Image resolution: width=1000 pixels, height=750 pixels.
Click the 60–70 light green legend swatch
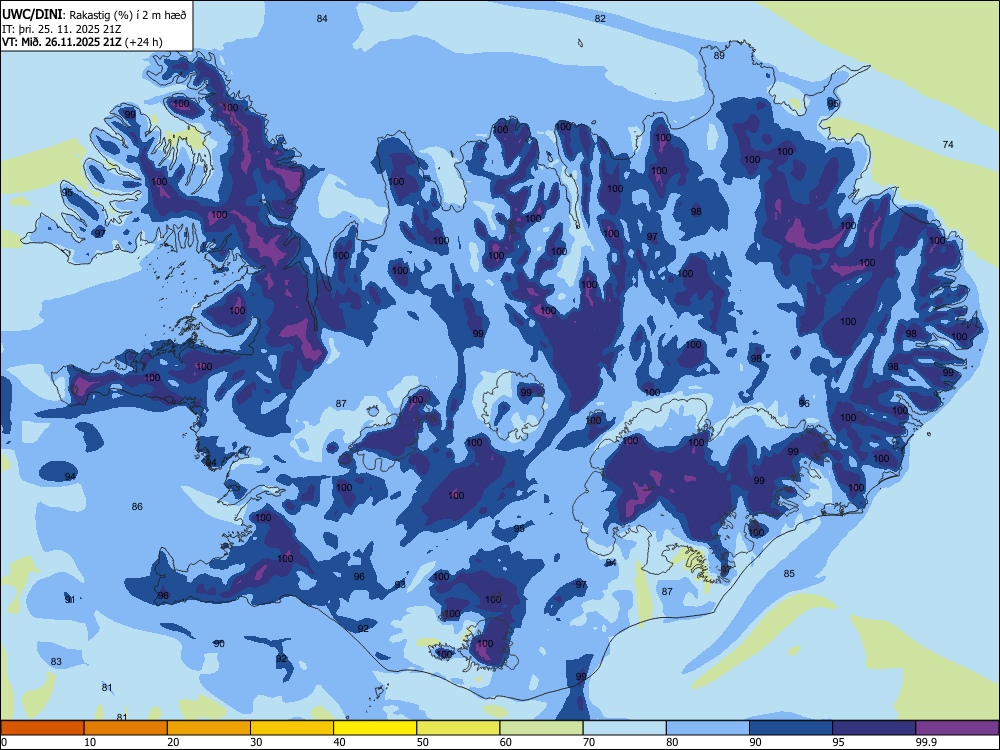coord(541,728)
